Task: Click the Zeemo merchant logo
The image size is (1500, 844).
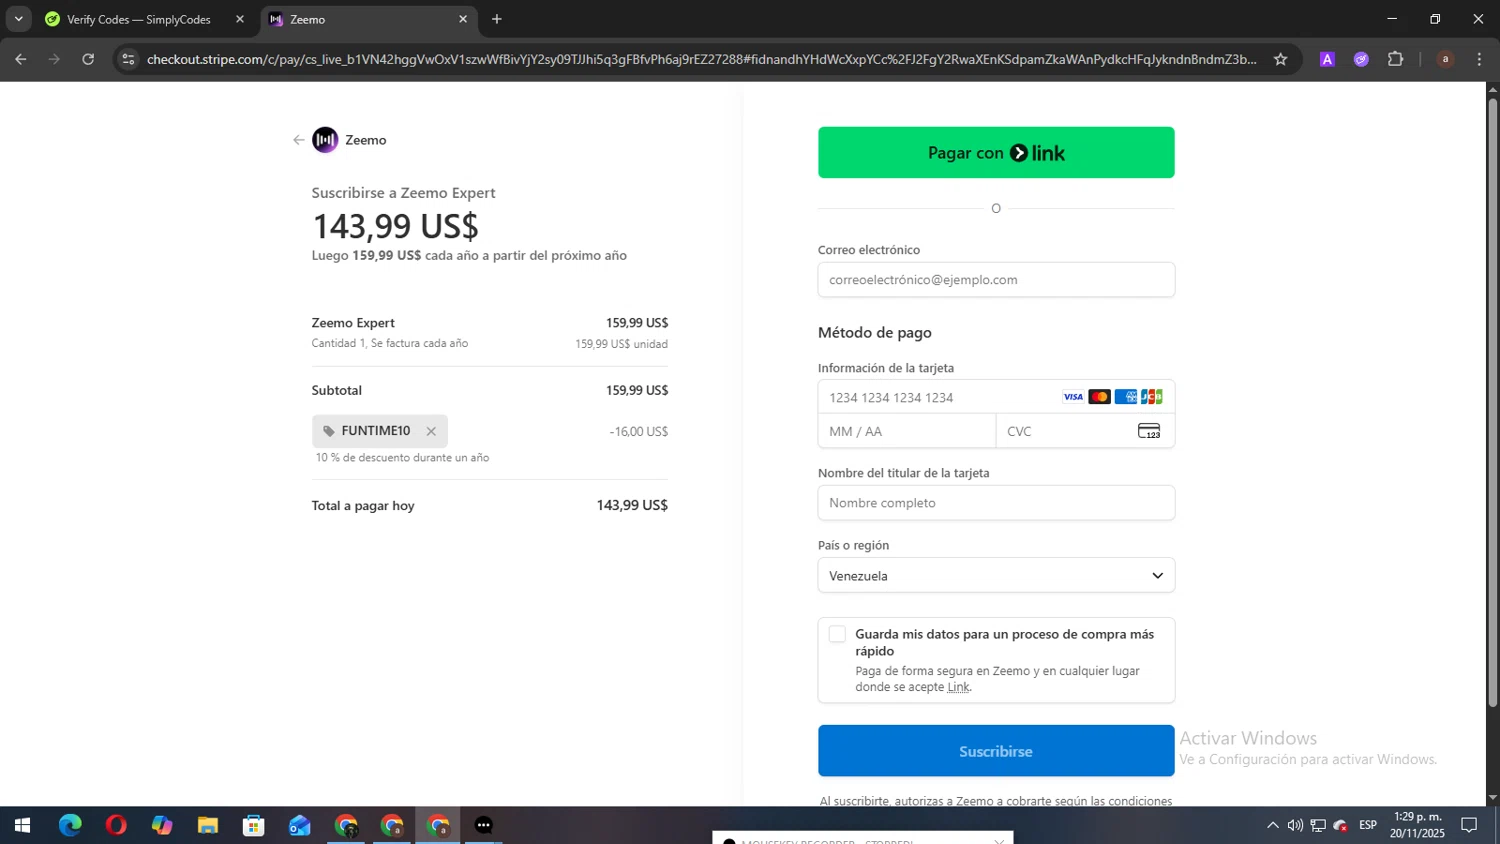Action: coord(325,140)
